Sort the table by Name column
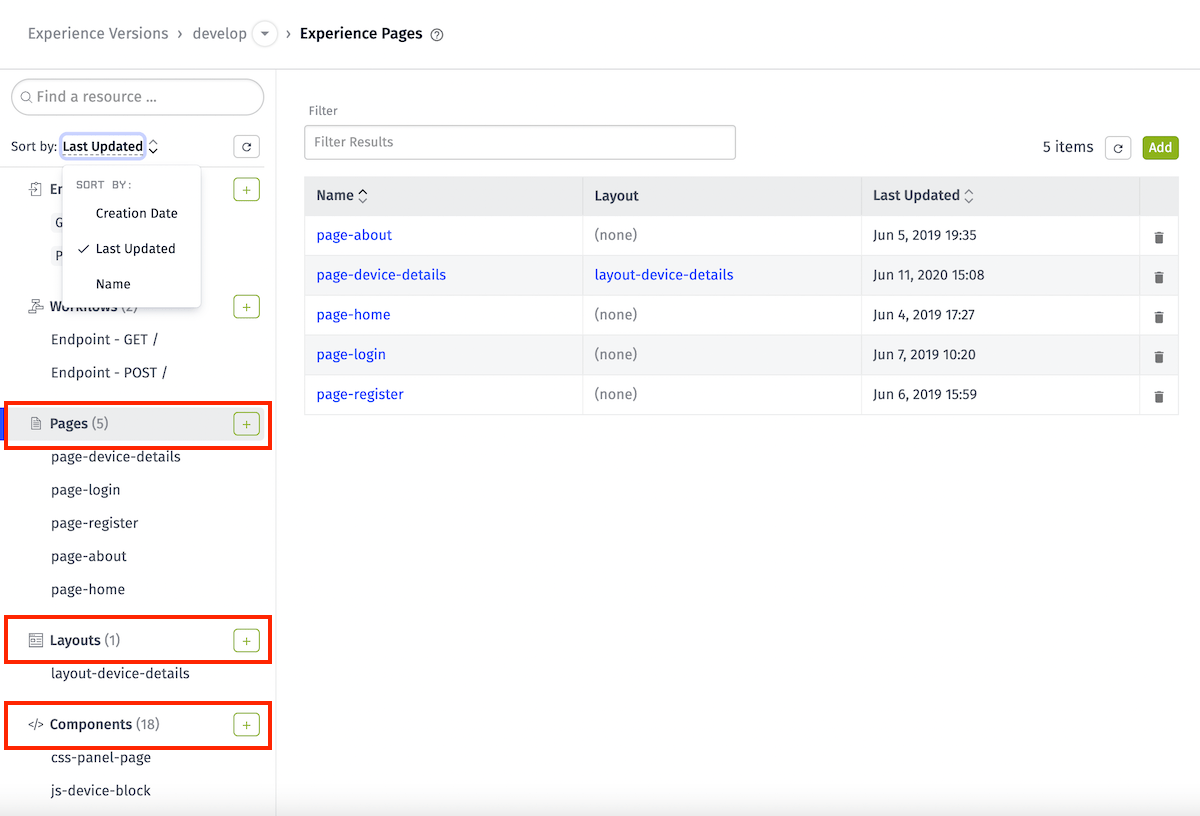 [342, 196]
